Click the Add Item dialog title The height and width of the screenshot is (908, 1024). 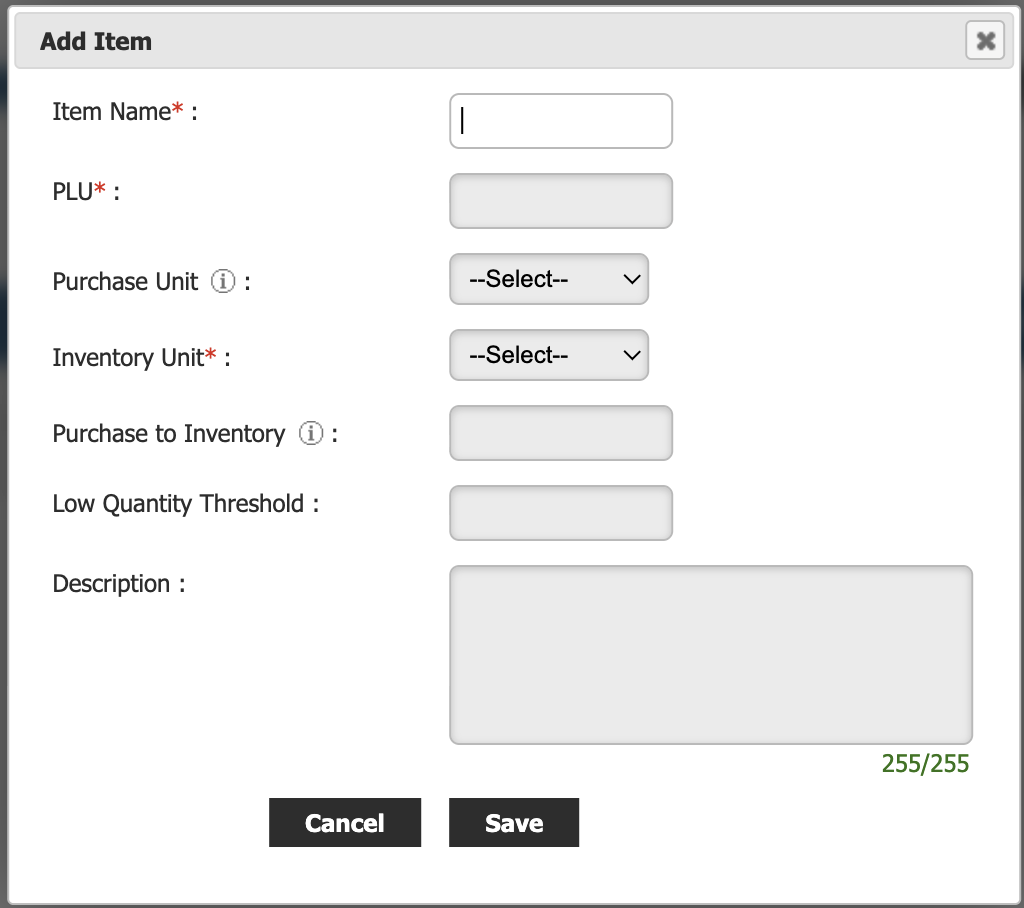click(x=96, y=42)
